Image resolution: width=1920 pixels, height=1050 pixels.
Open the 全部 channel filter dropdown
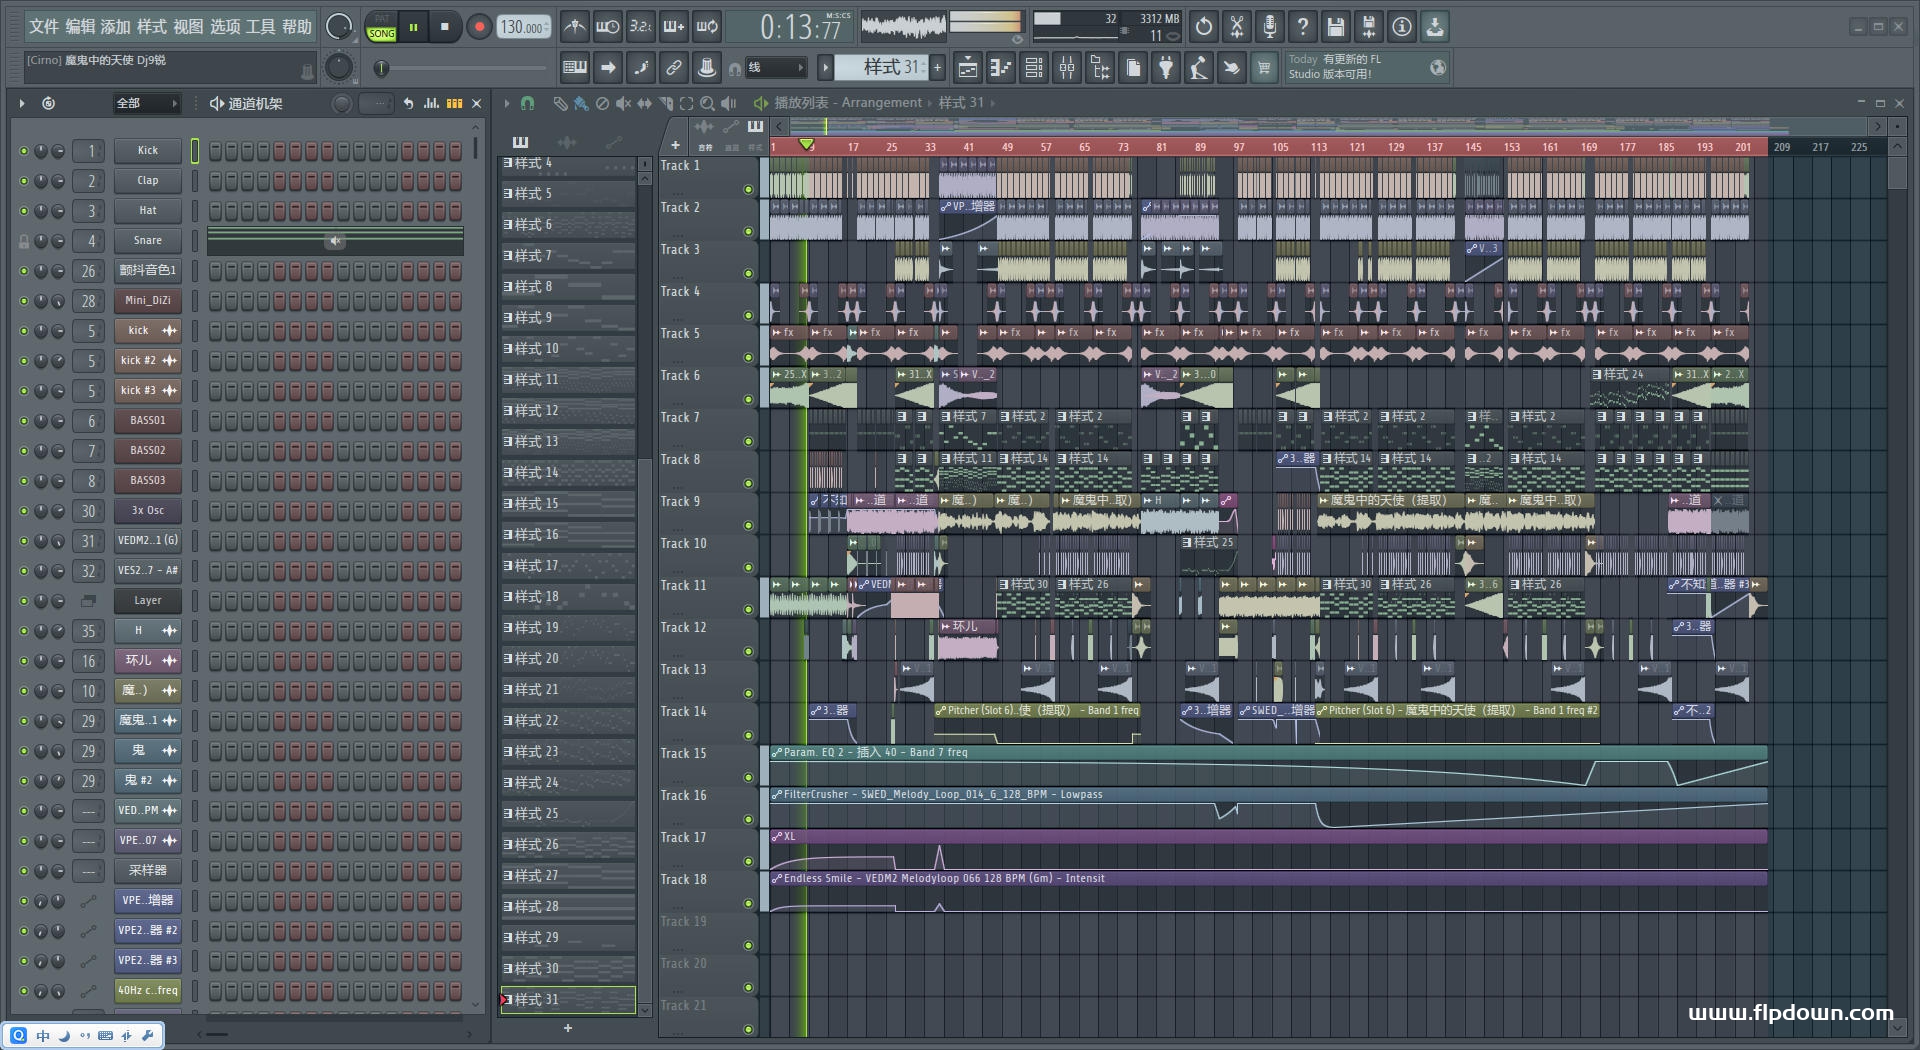[146, 103]
